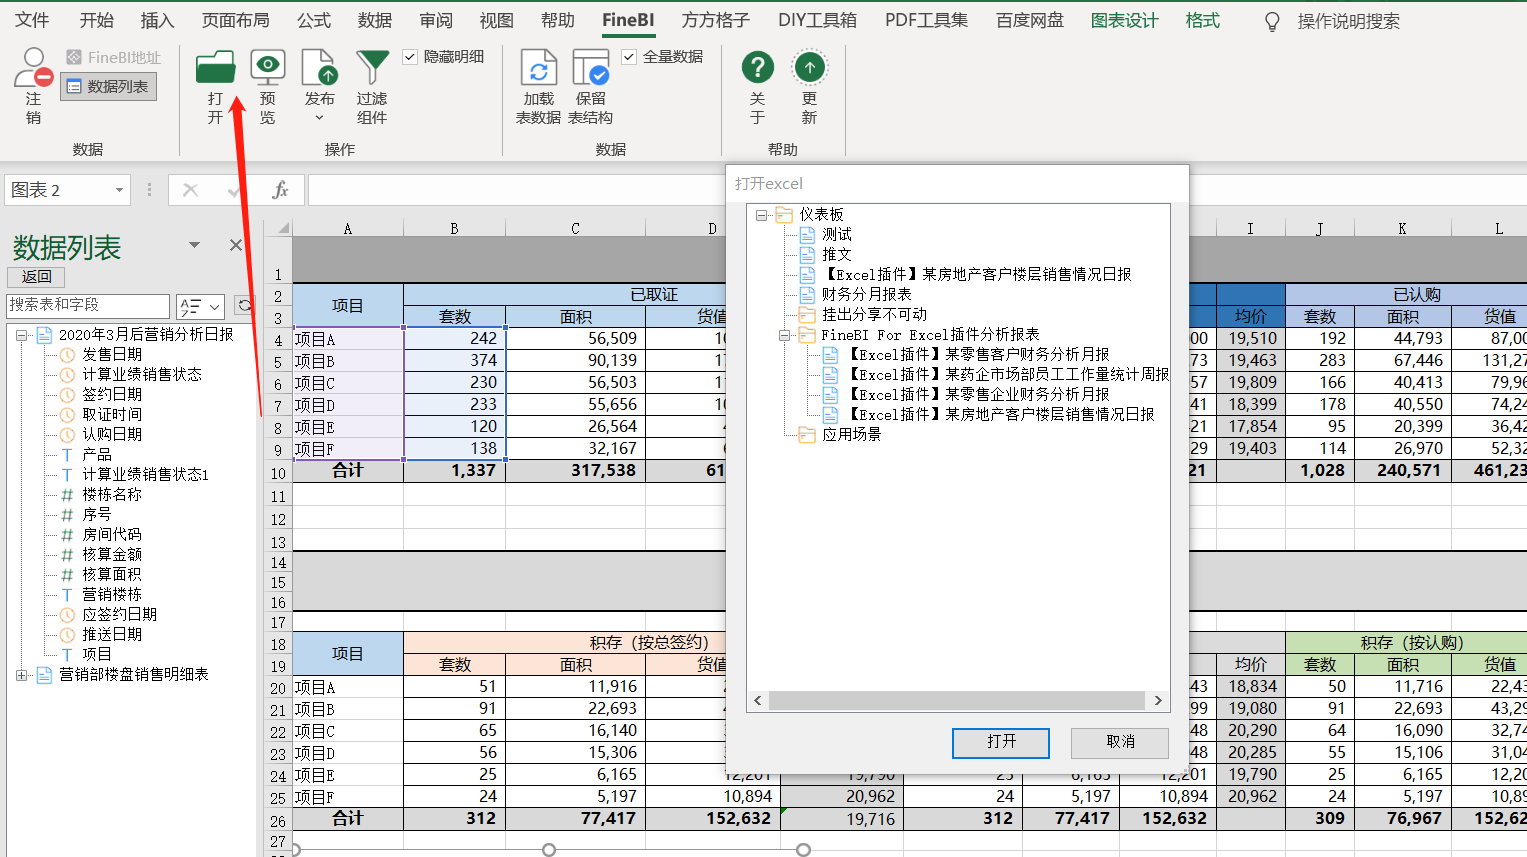Switch to the PDF工具集 ribbon tab

tap(927, 20)
